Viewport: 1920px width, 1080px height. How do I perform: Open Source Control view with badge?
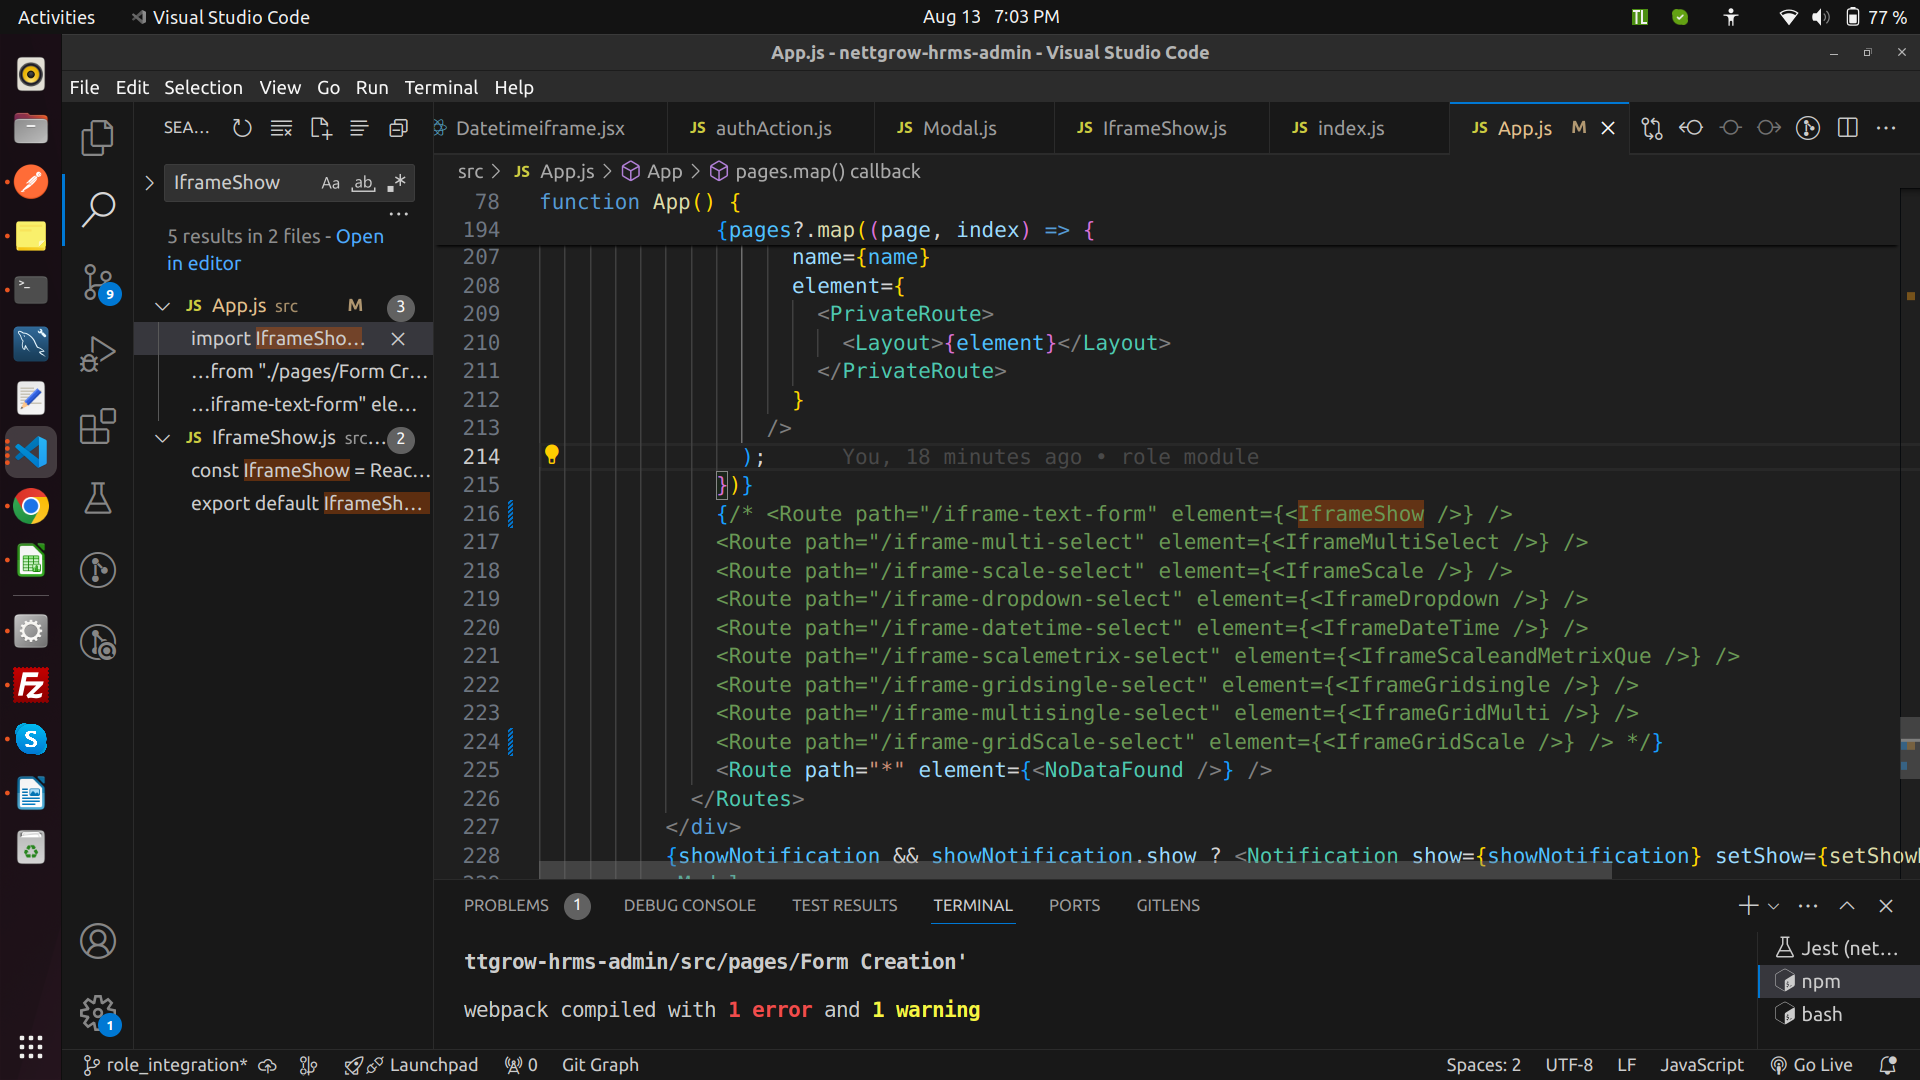(x=97, y=282)
